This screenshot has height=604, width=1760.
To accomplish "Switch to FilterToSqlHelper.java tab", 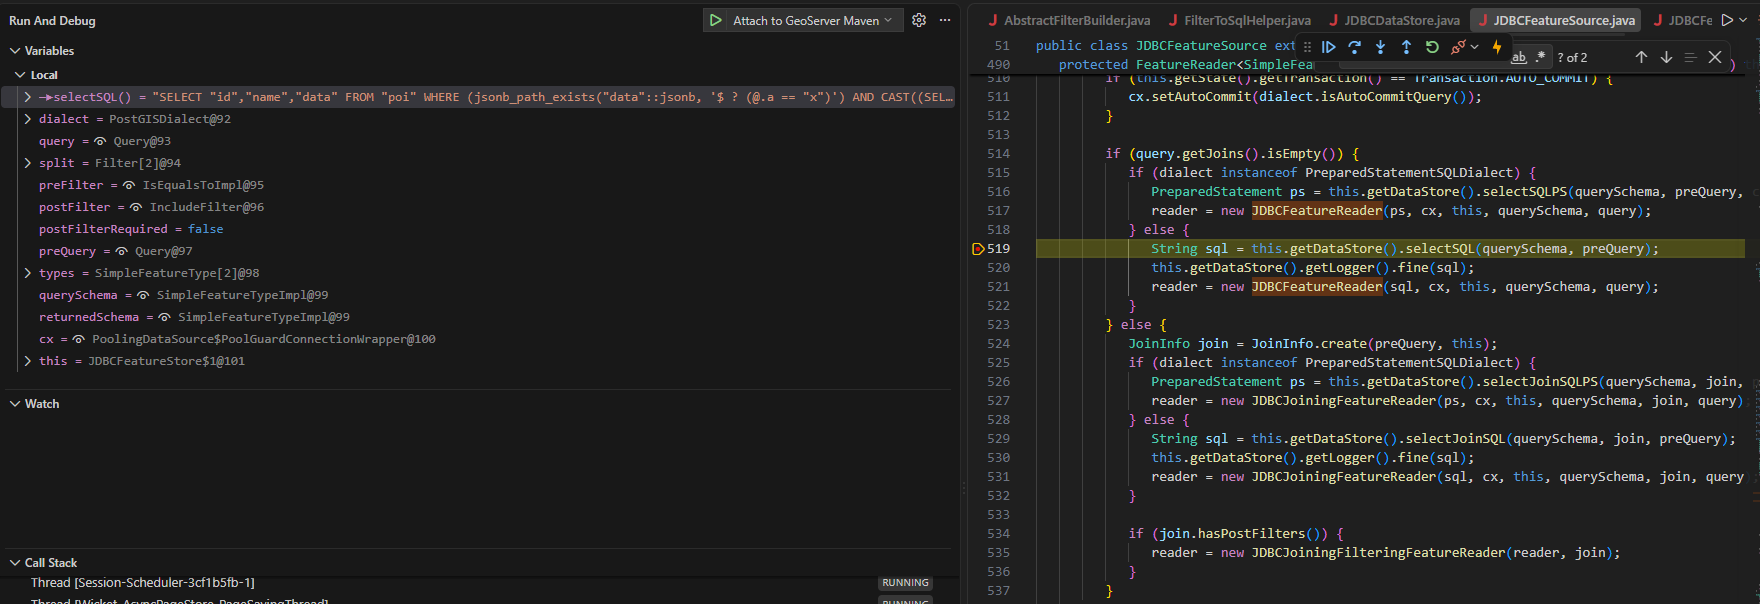I will click(x=1238, y=20).
